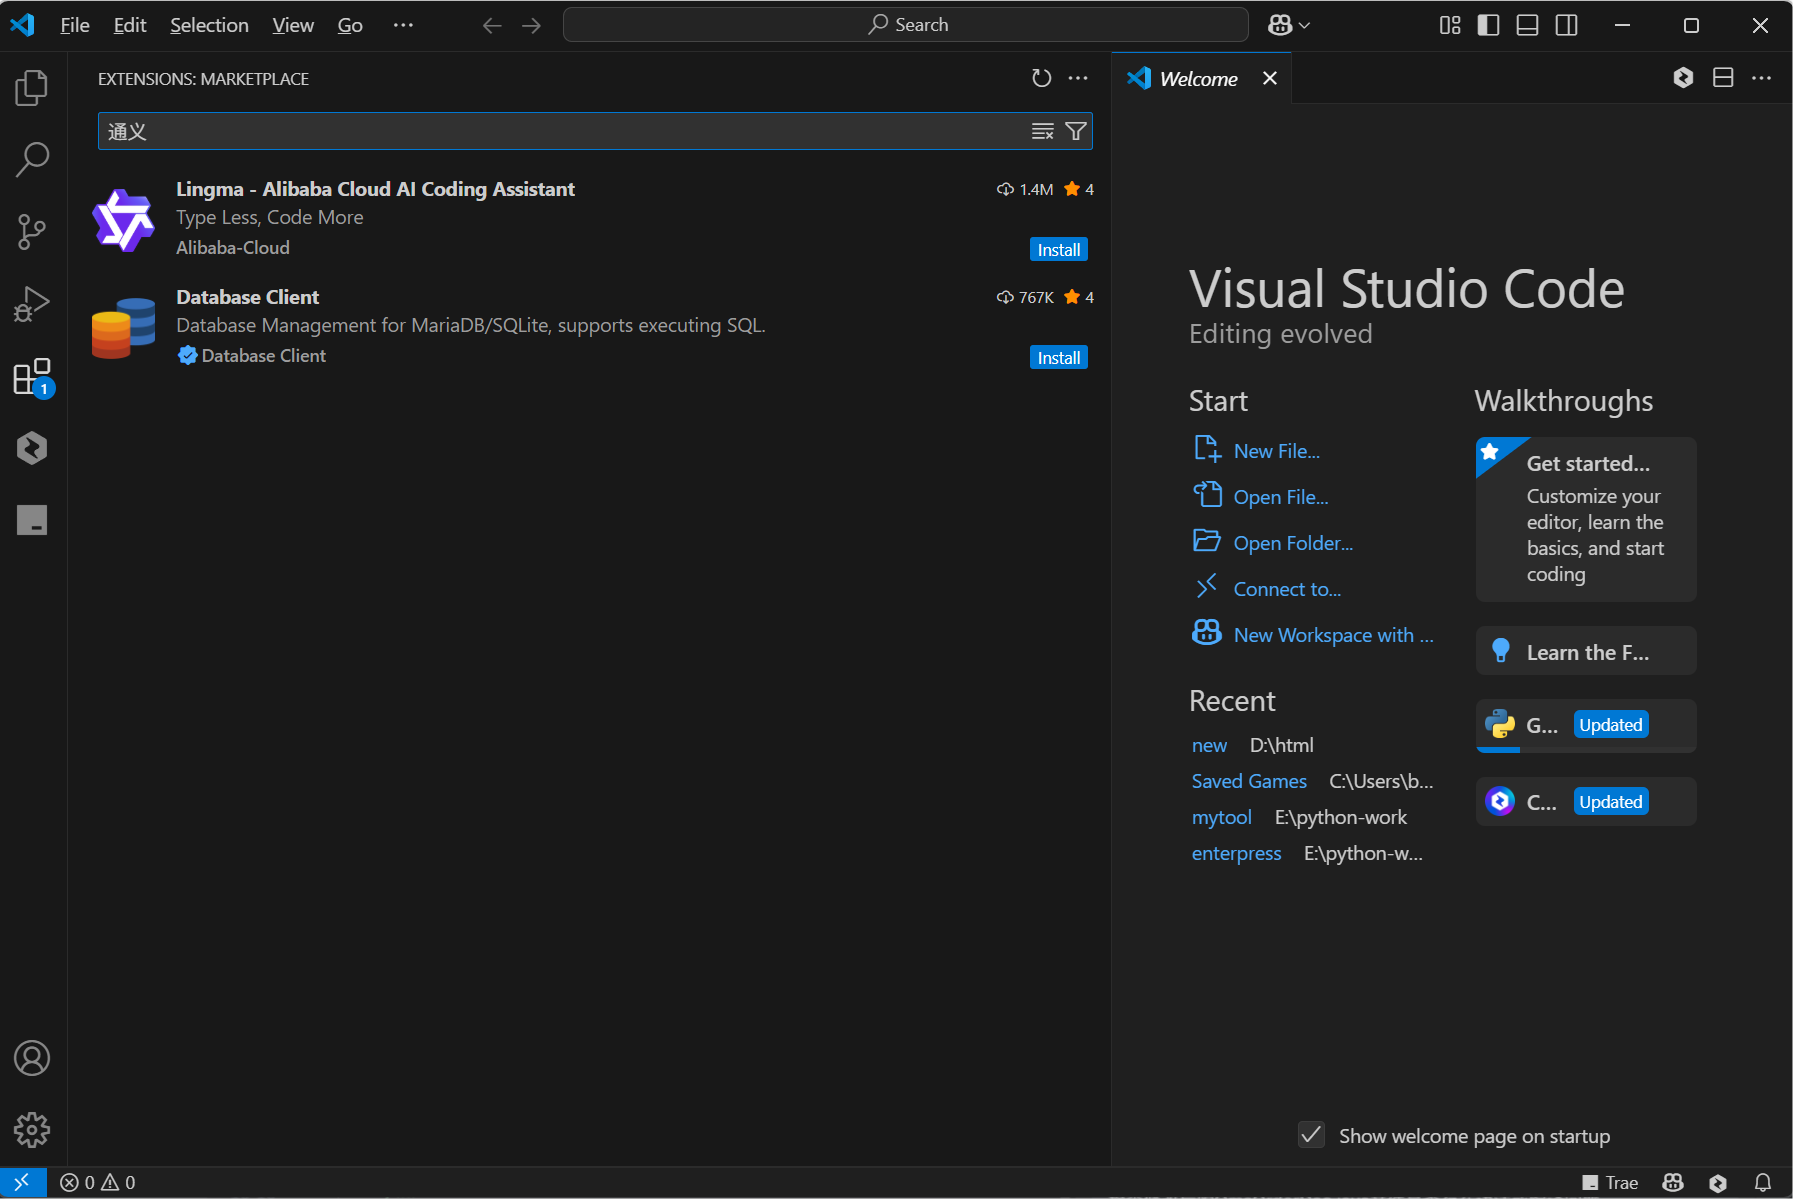This screenshot has width=1793, height=1199.
Task: Open the Accounts icon in activity bar
Action: (32, 1058)
